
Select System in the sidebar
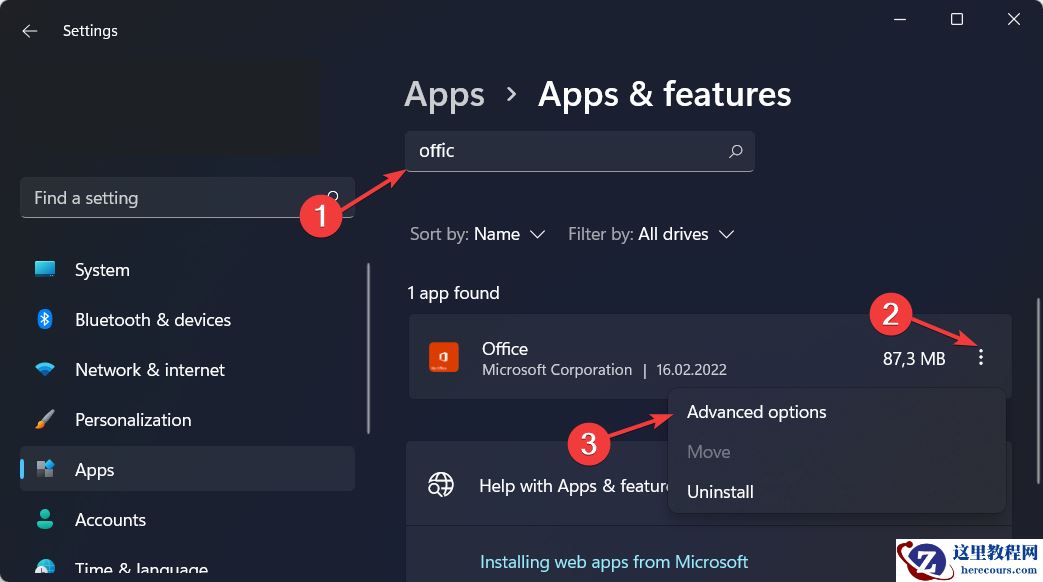(x=101, y=269)
